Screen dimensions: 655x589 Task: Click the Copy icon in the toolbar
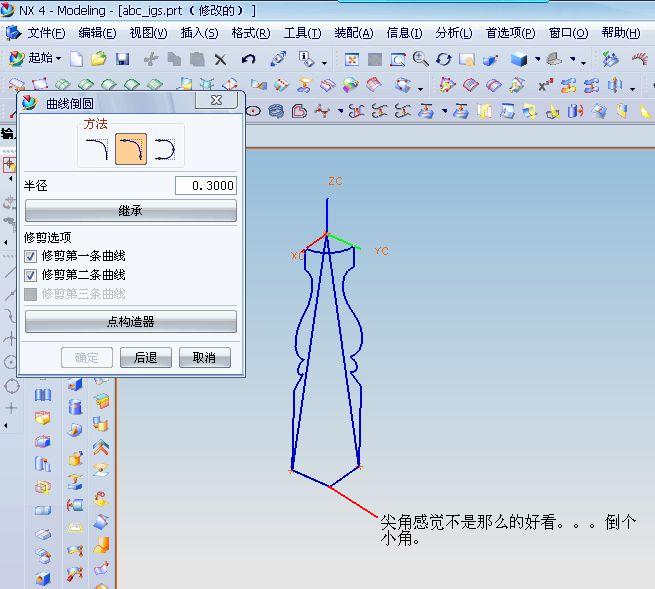(x=174, y=59)
